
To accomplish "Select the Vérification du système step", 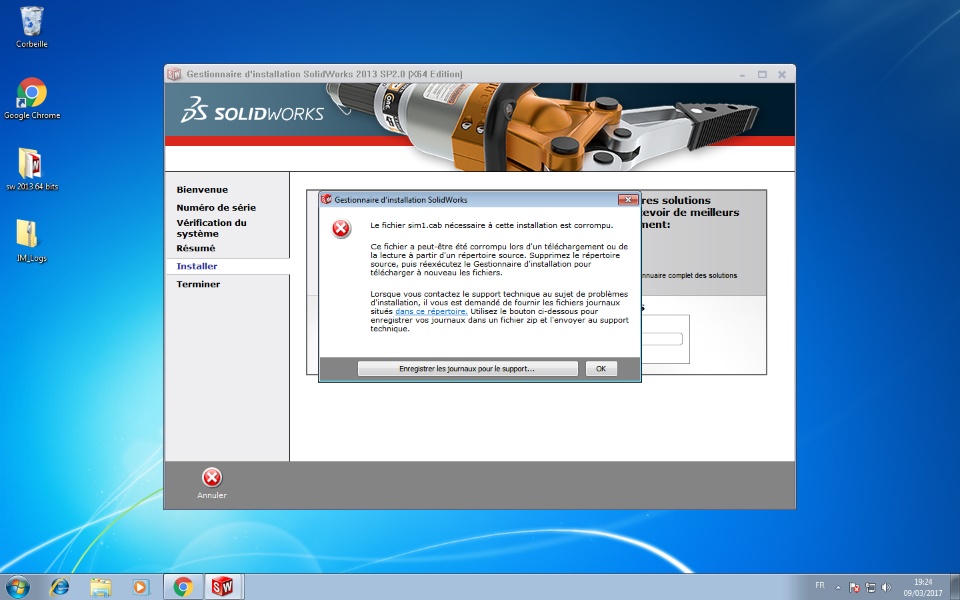I will (212, 228).
